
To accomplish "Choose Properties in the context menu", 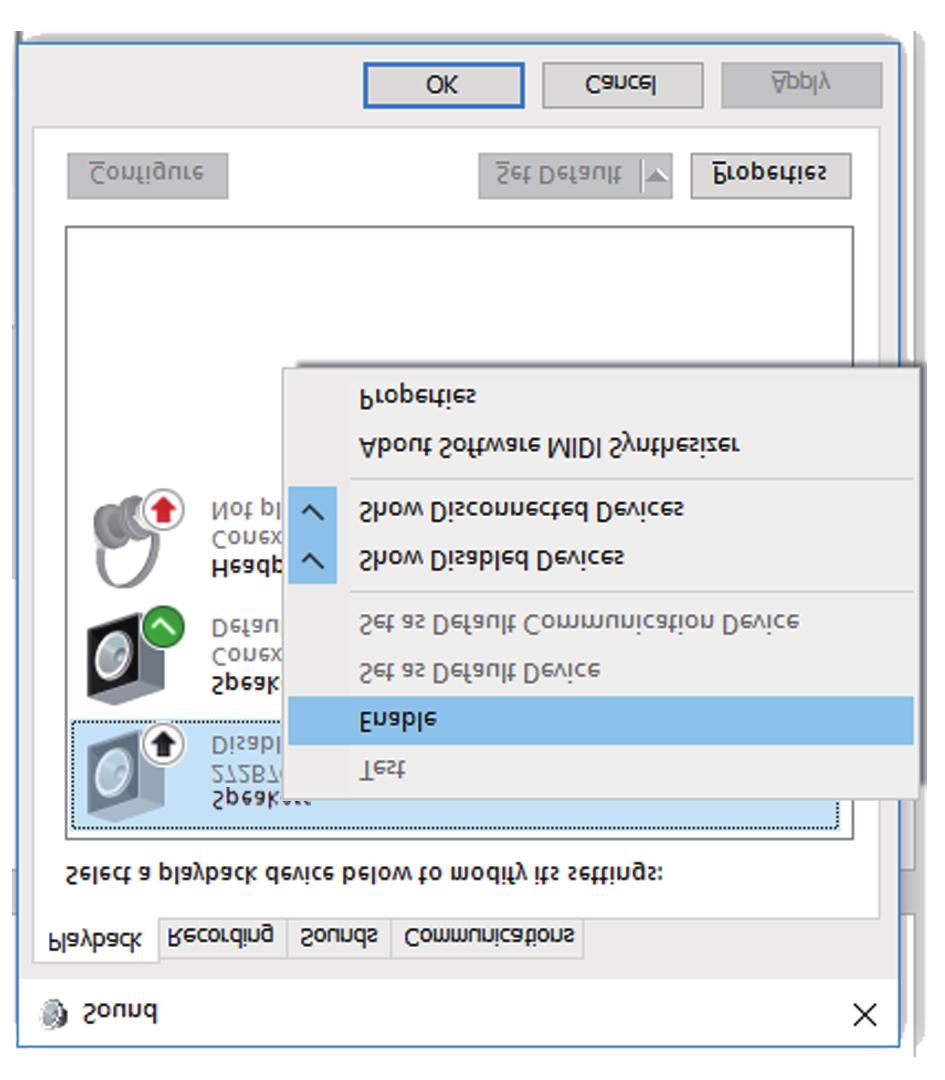I will (601, 397).
